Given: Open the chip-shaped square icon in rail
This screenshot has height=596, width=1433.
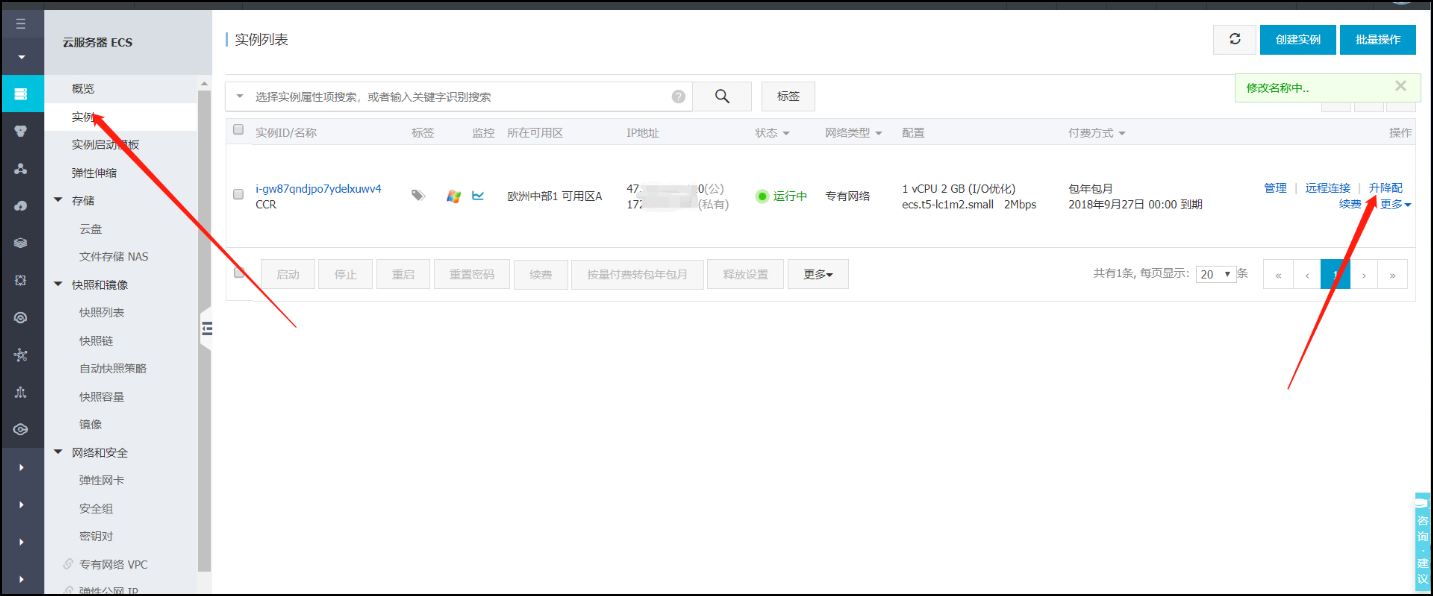Looking at the screenshot, I should click(x=21, y=280).
